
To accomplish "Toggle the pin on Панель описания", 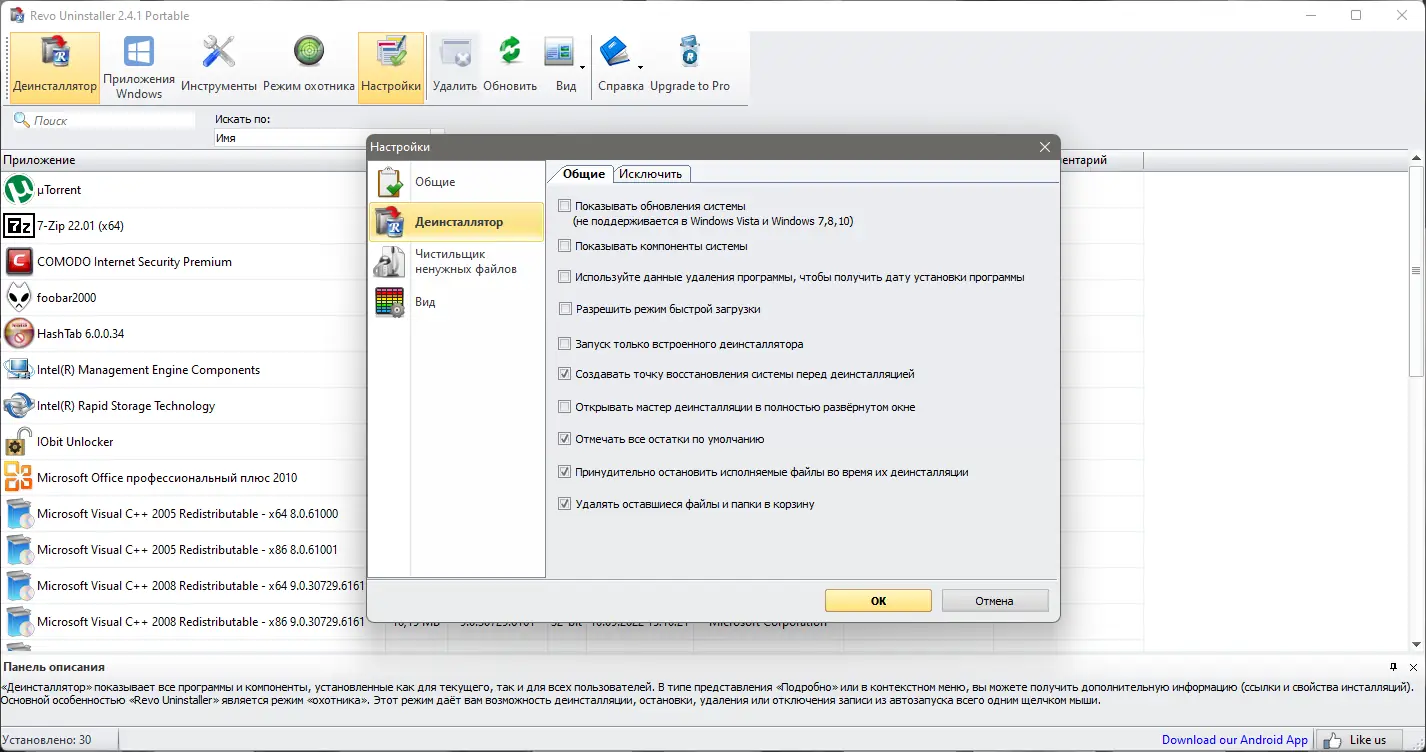I will pyautogui.click(x=1393, y=667).
